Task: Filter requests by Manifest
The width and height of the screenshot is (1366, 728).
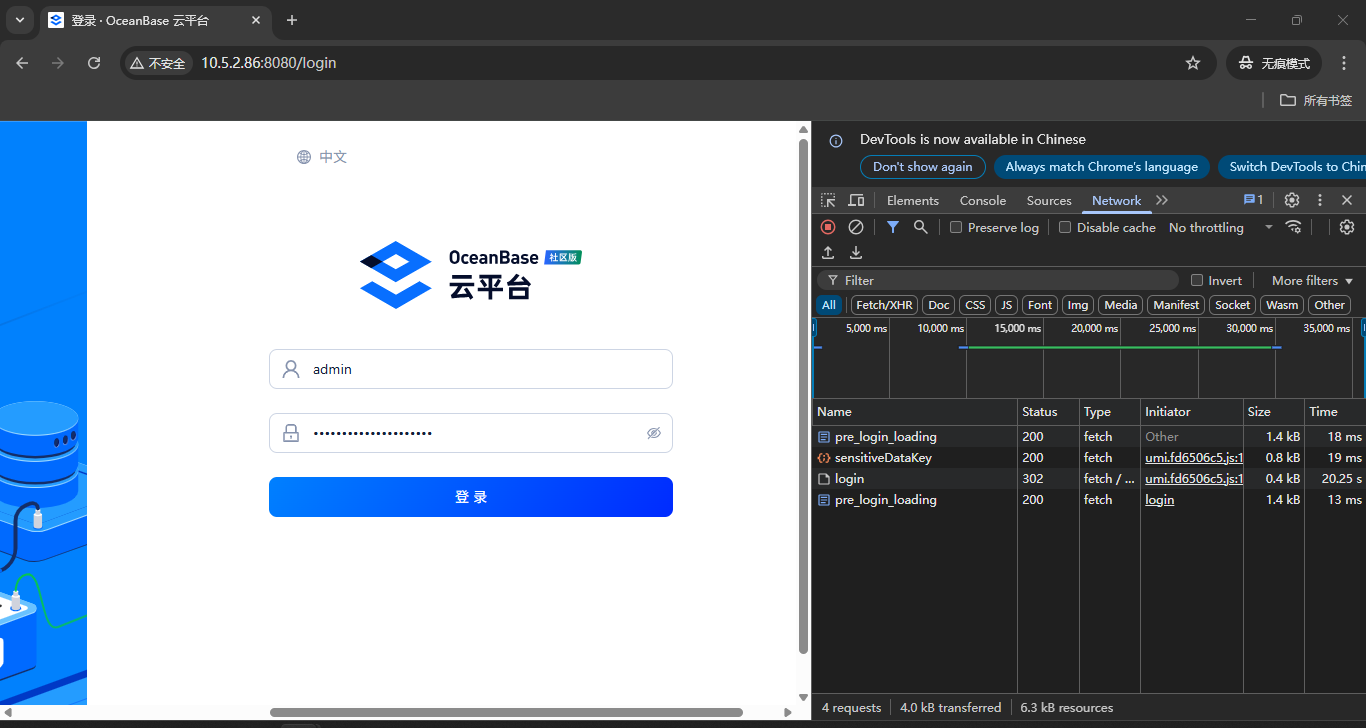Action: point(1176,305)
